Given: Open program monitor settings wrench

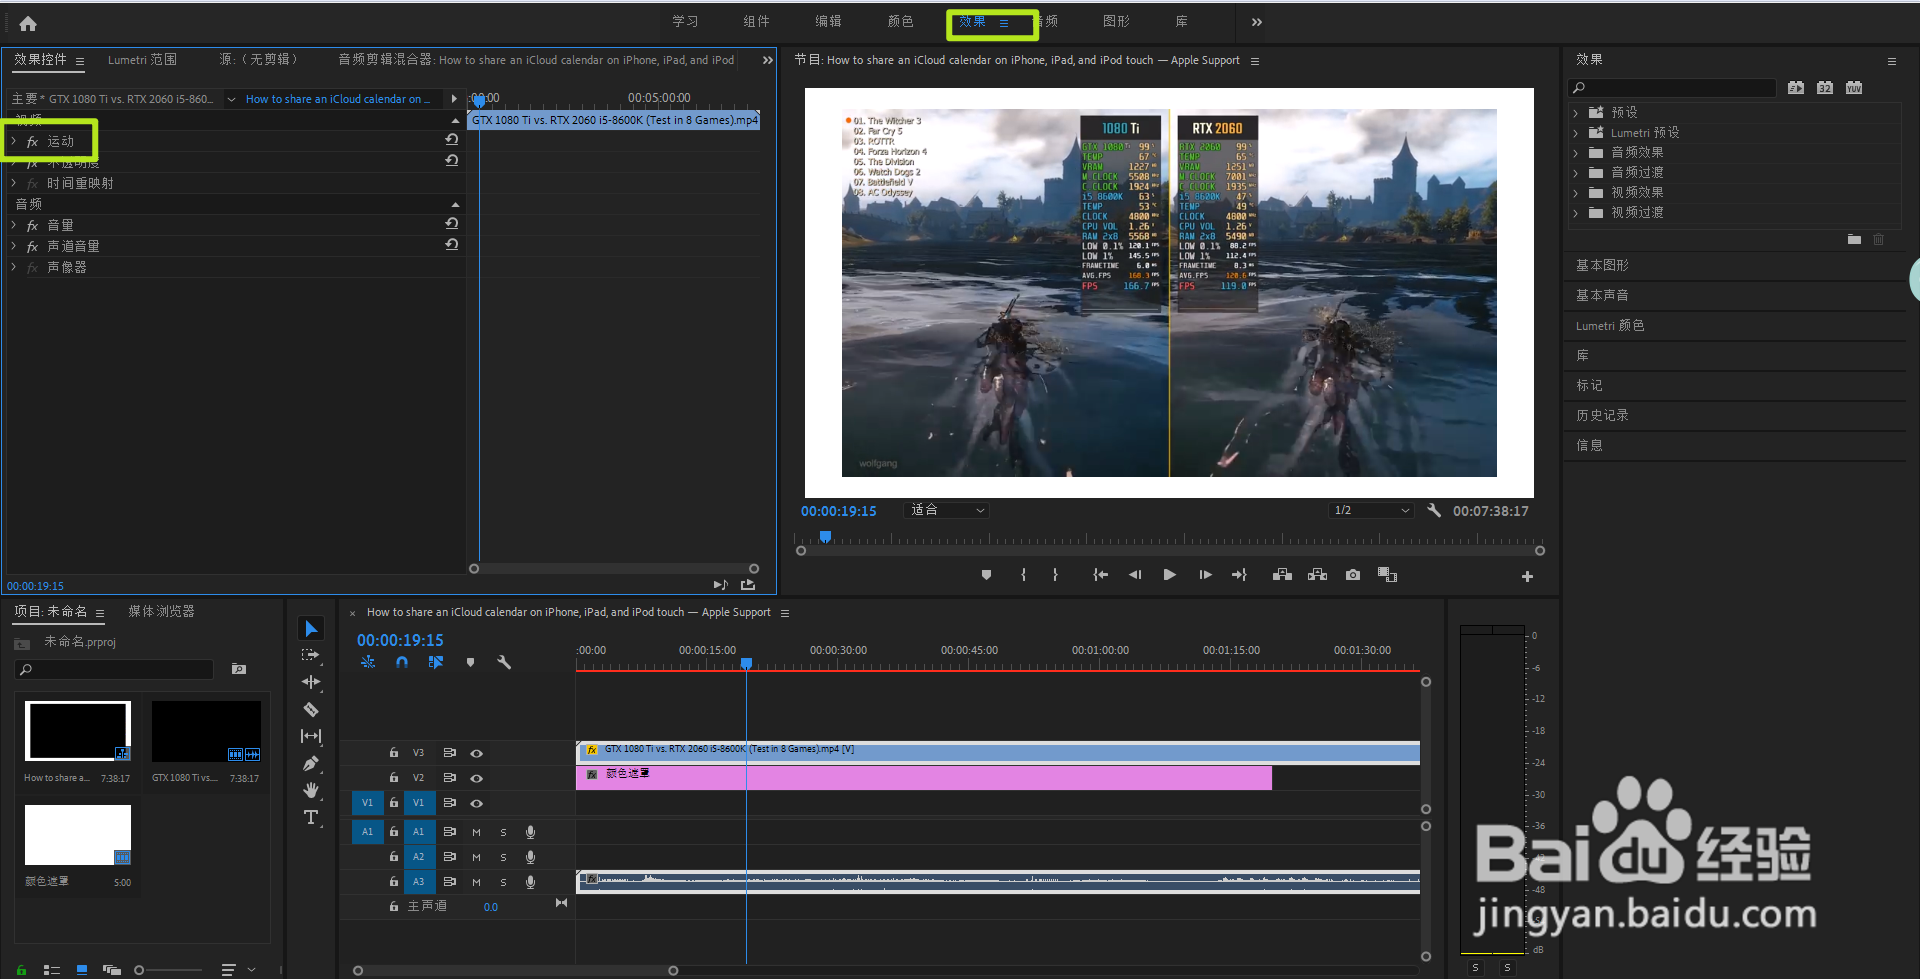Looking at the screenshot, I should (x=1434, y=510).
